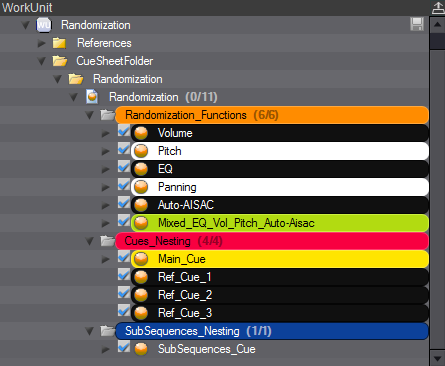Viewport: 445px width, 366px height.
Task: Collapse the SubSequences_Nesting folder
Action: [x=90, y=331]
